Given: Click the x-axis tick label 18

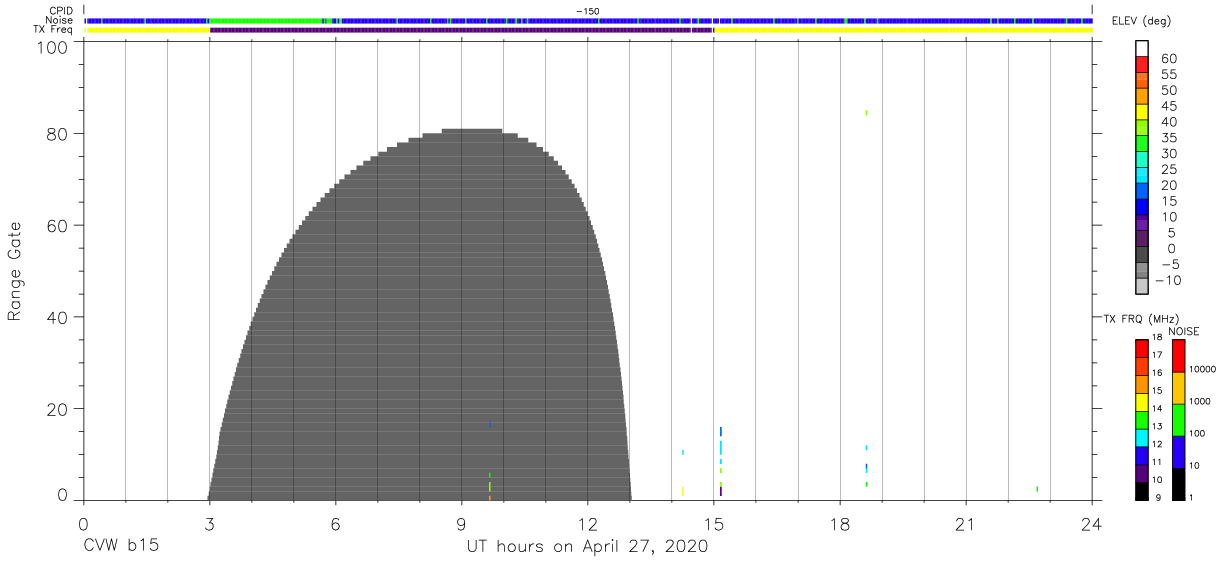Looking at the screenshot, I should point(840,524).
